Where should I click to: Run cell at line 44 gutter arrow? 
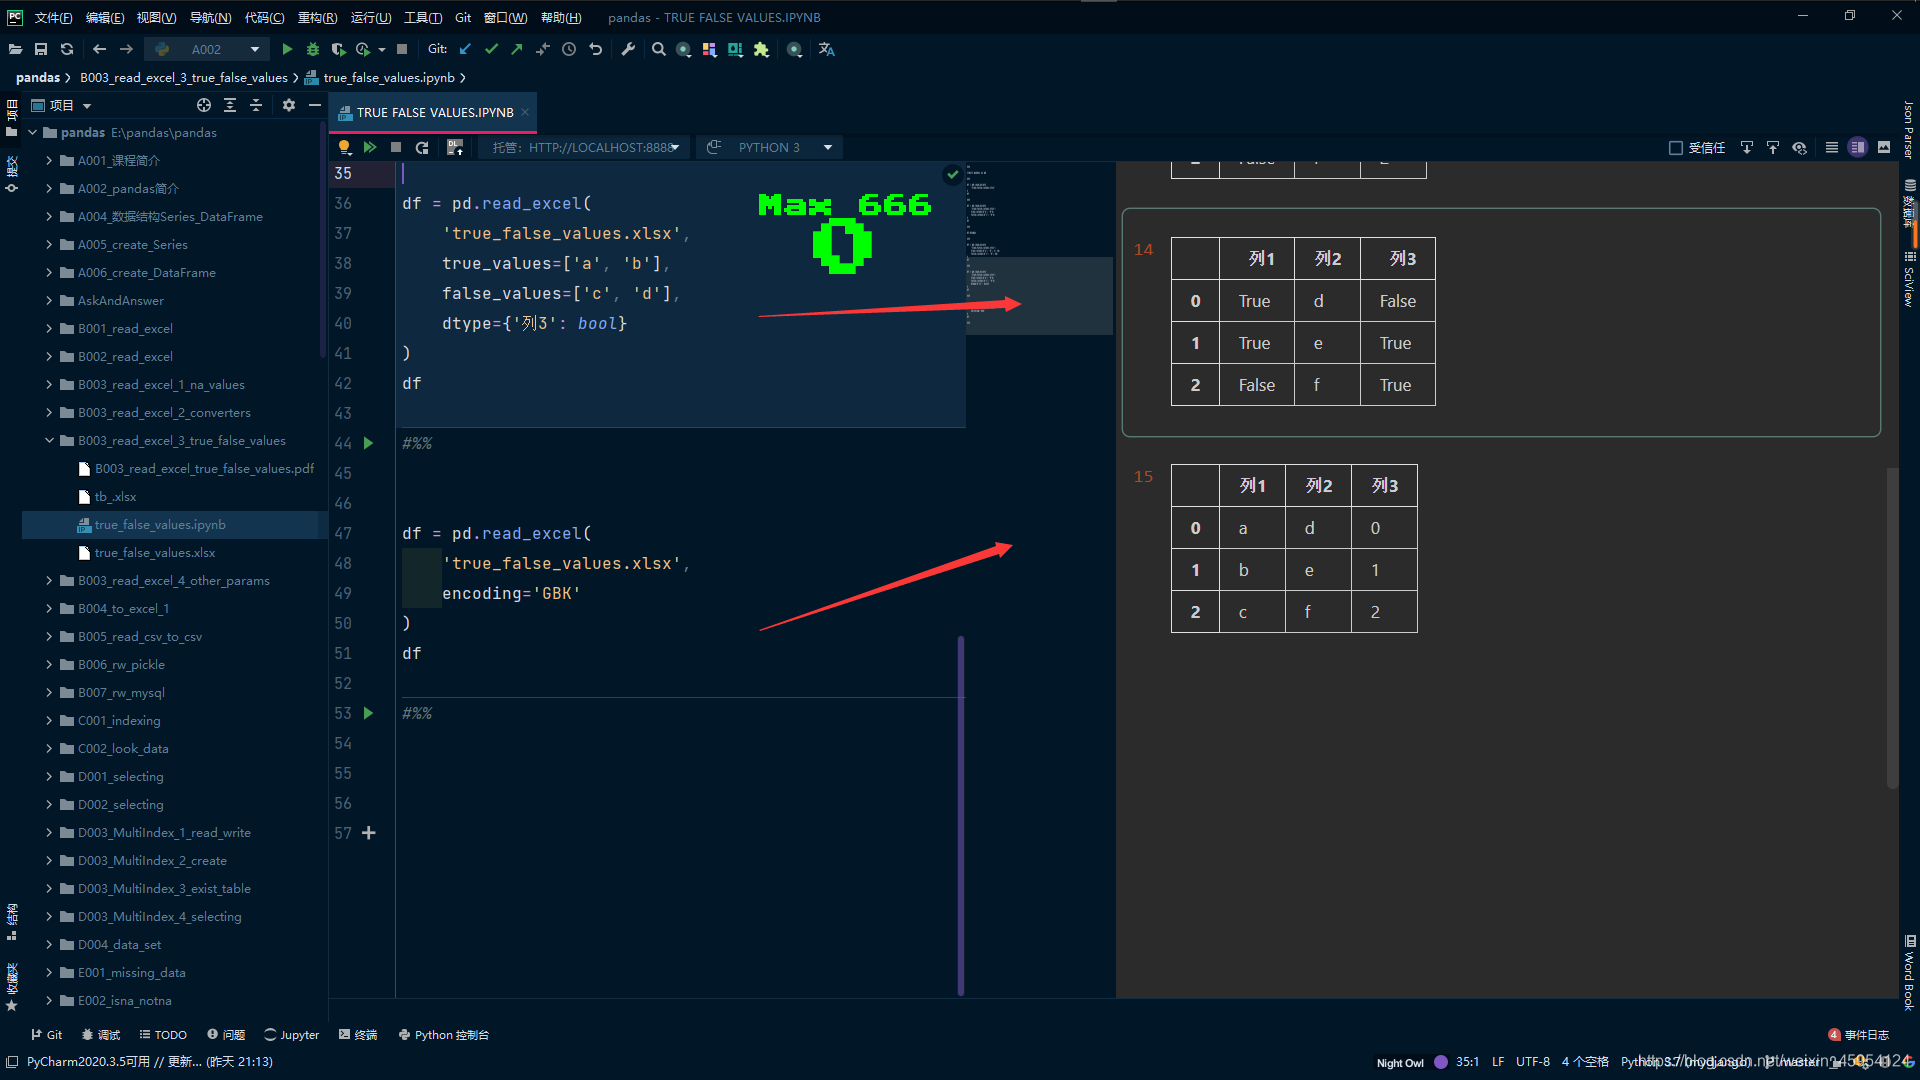click(368, 443)
